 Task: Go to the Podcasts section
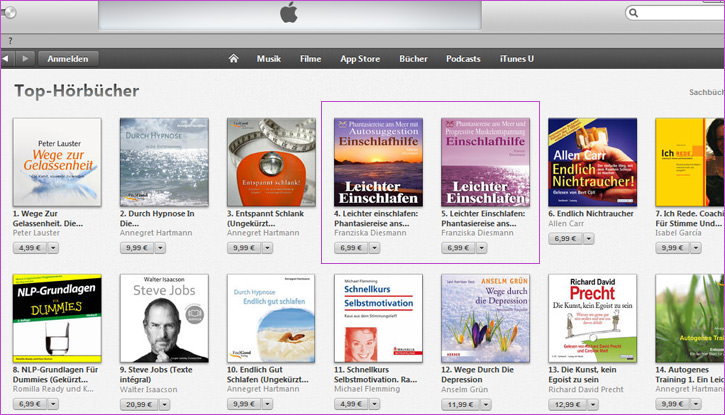tap(463, 59)
